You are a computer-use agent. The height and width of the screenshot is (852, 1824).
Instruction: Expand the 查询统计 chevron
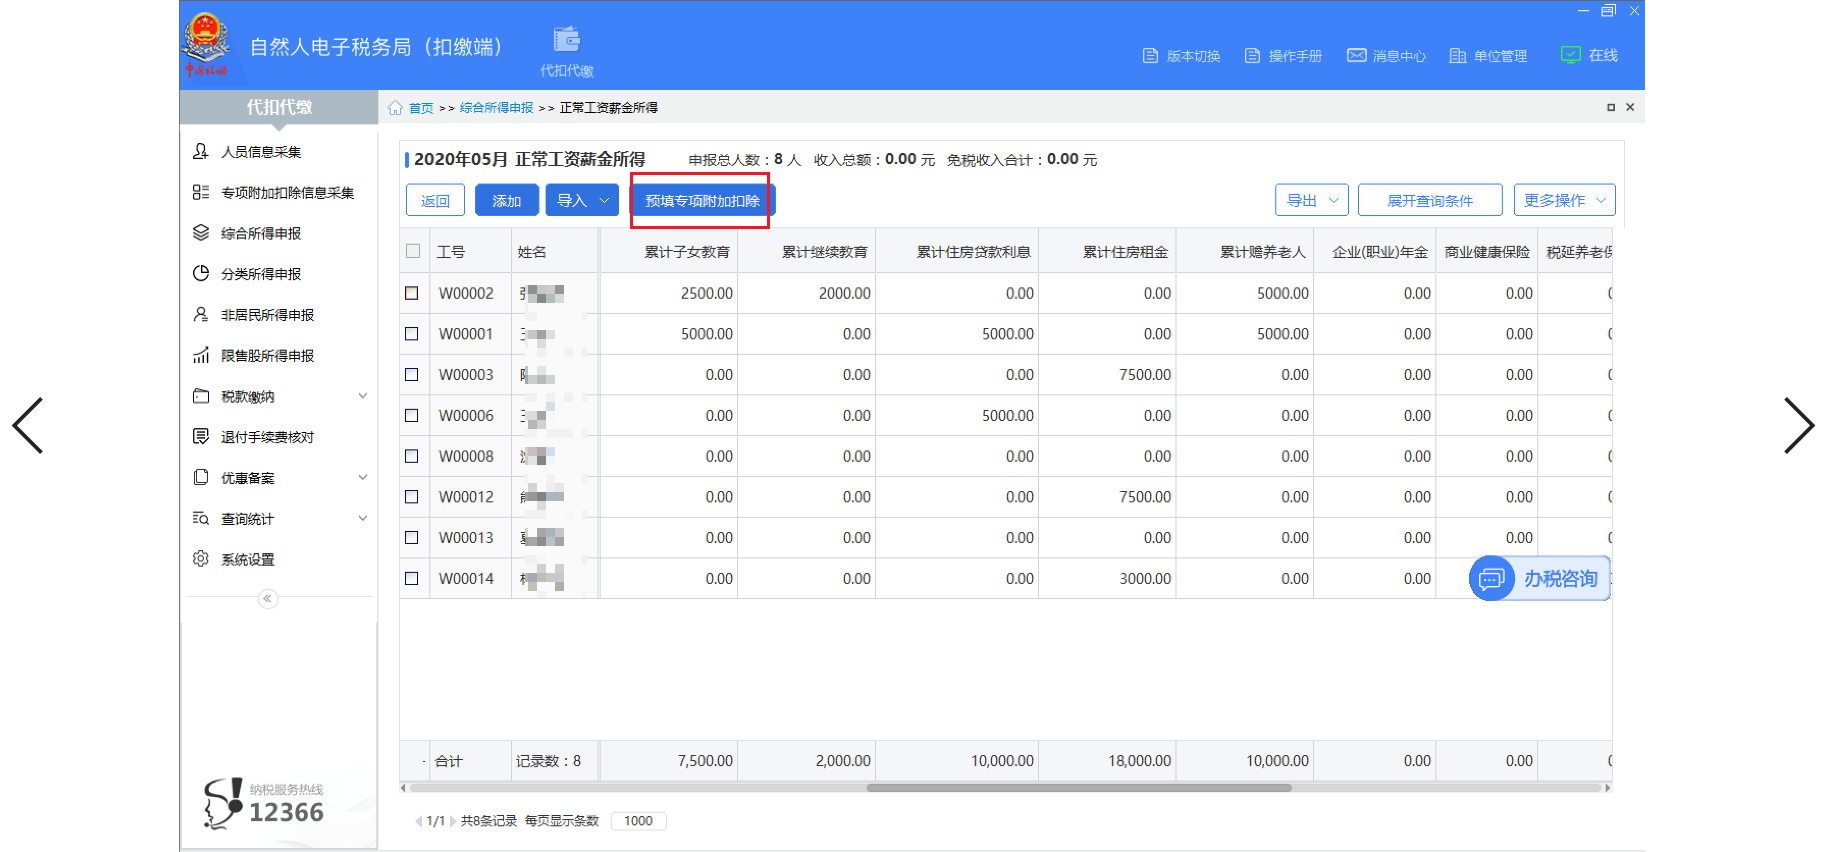(363, 518)
